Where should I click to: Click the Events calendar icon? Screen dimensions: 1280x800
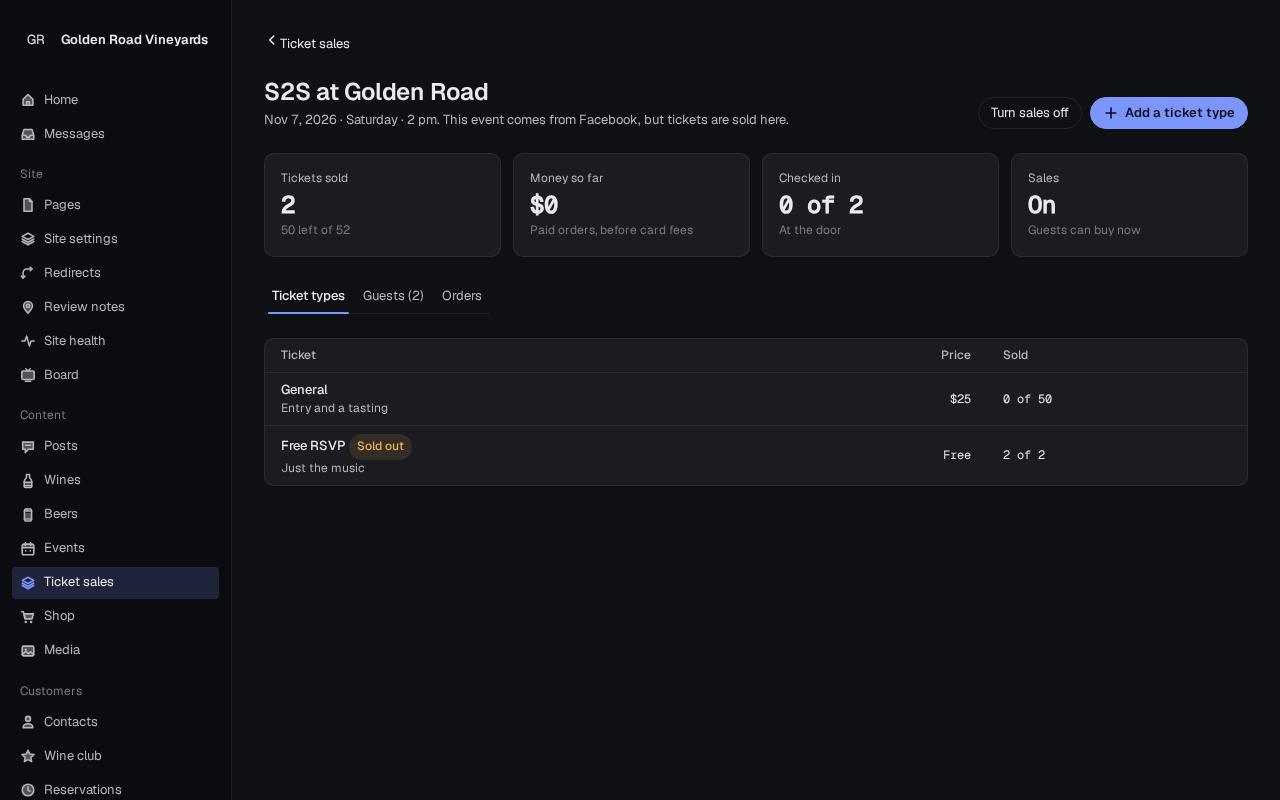tap(28, 548)
